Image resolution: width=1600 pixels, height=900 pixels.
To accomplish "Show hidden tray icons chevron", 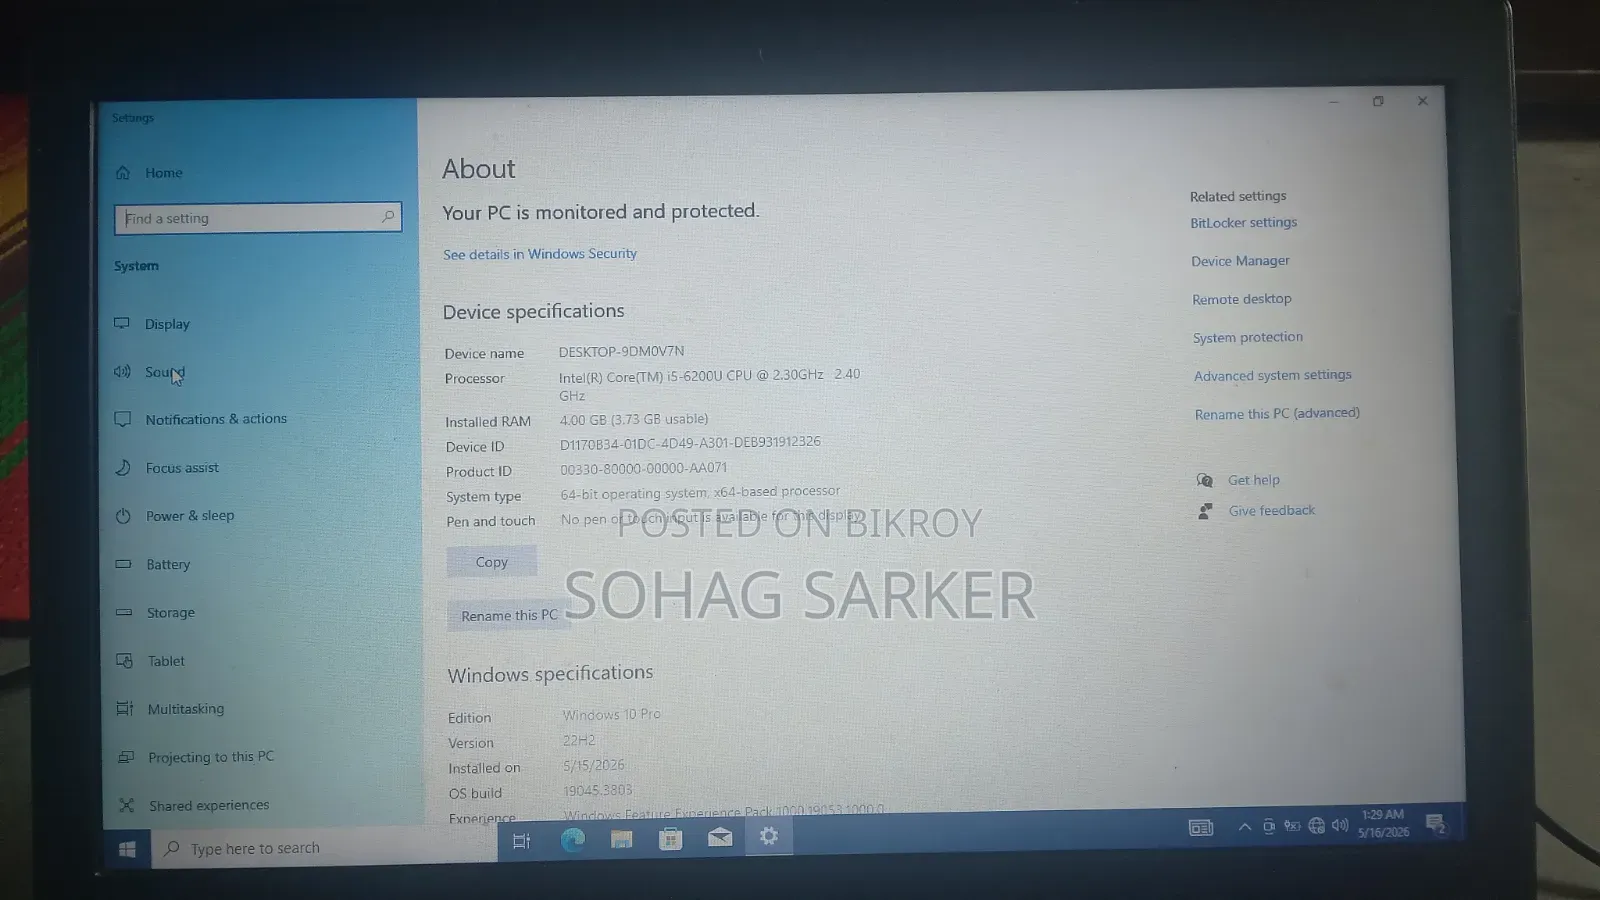I will click(1244, 827).
